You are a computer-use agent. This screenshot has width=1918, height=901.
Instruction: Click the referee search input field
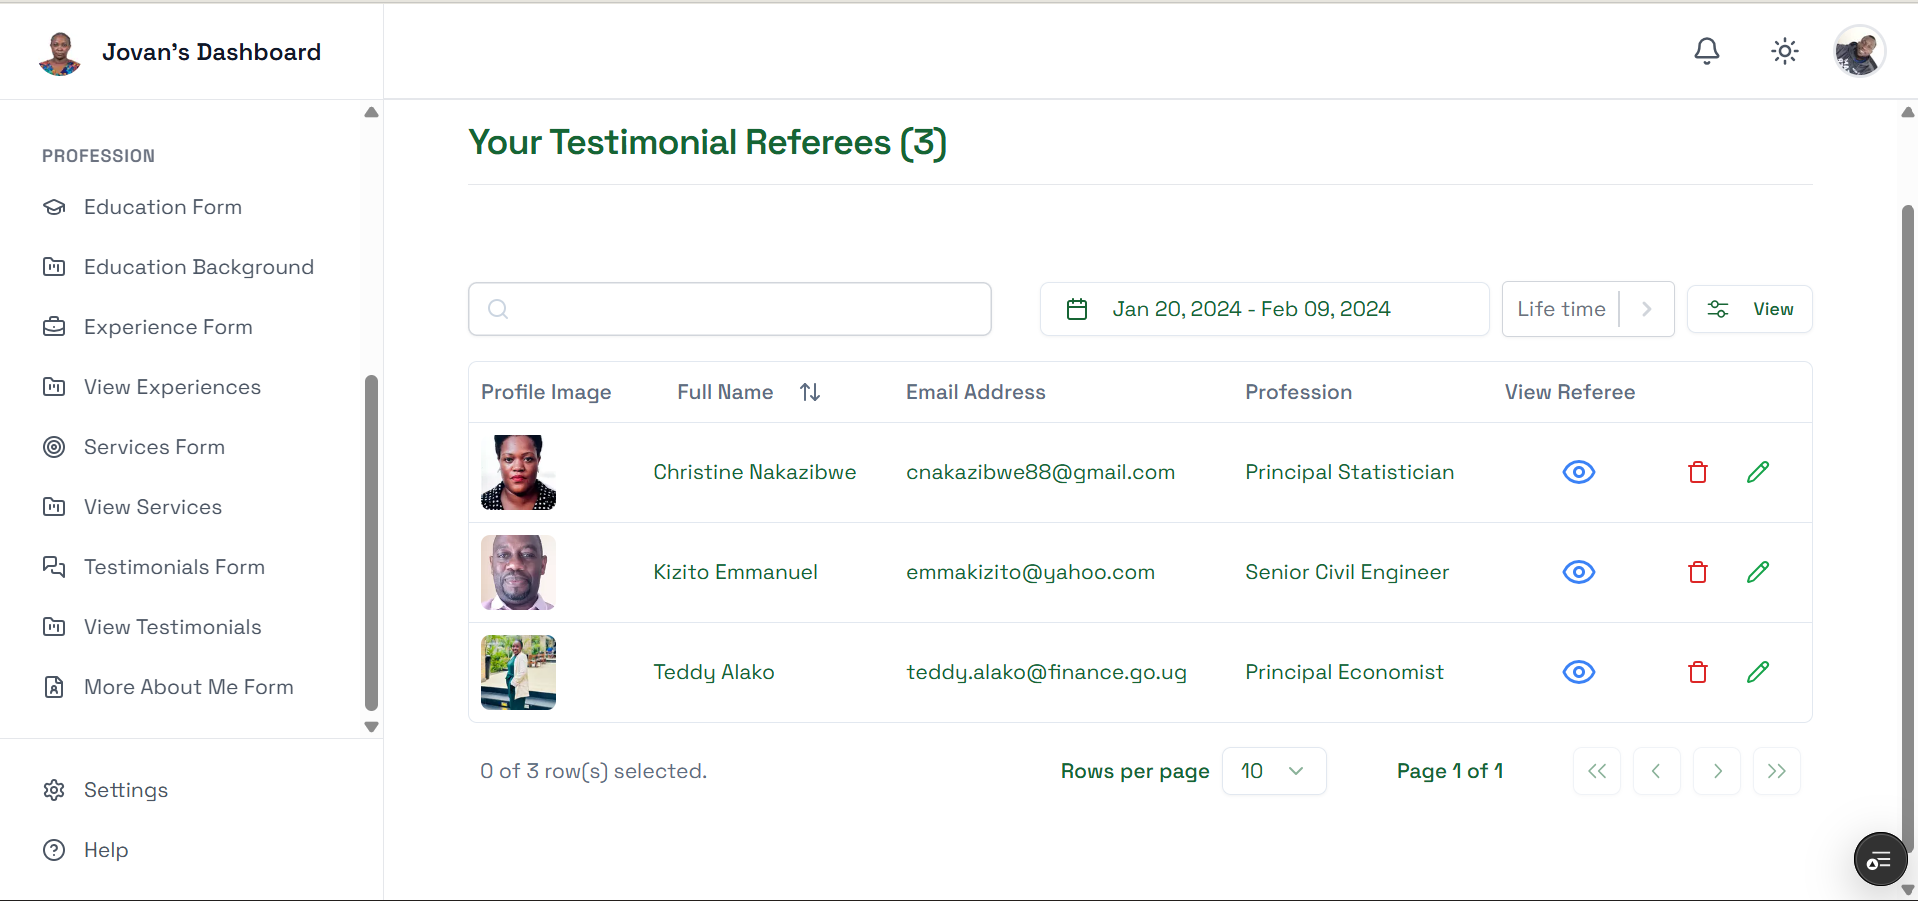pos(730,309)
